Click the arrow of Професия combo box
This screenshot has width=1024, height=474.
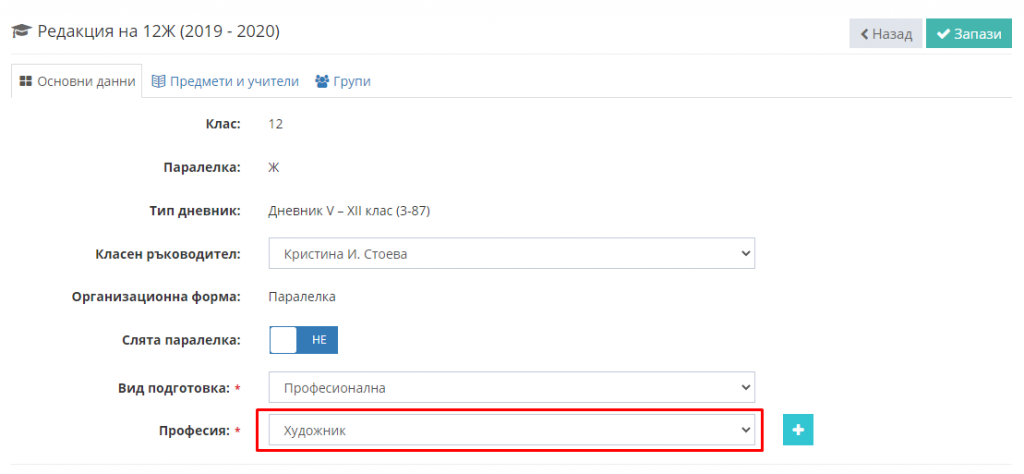pyautogui.click(x=746, y=430)
